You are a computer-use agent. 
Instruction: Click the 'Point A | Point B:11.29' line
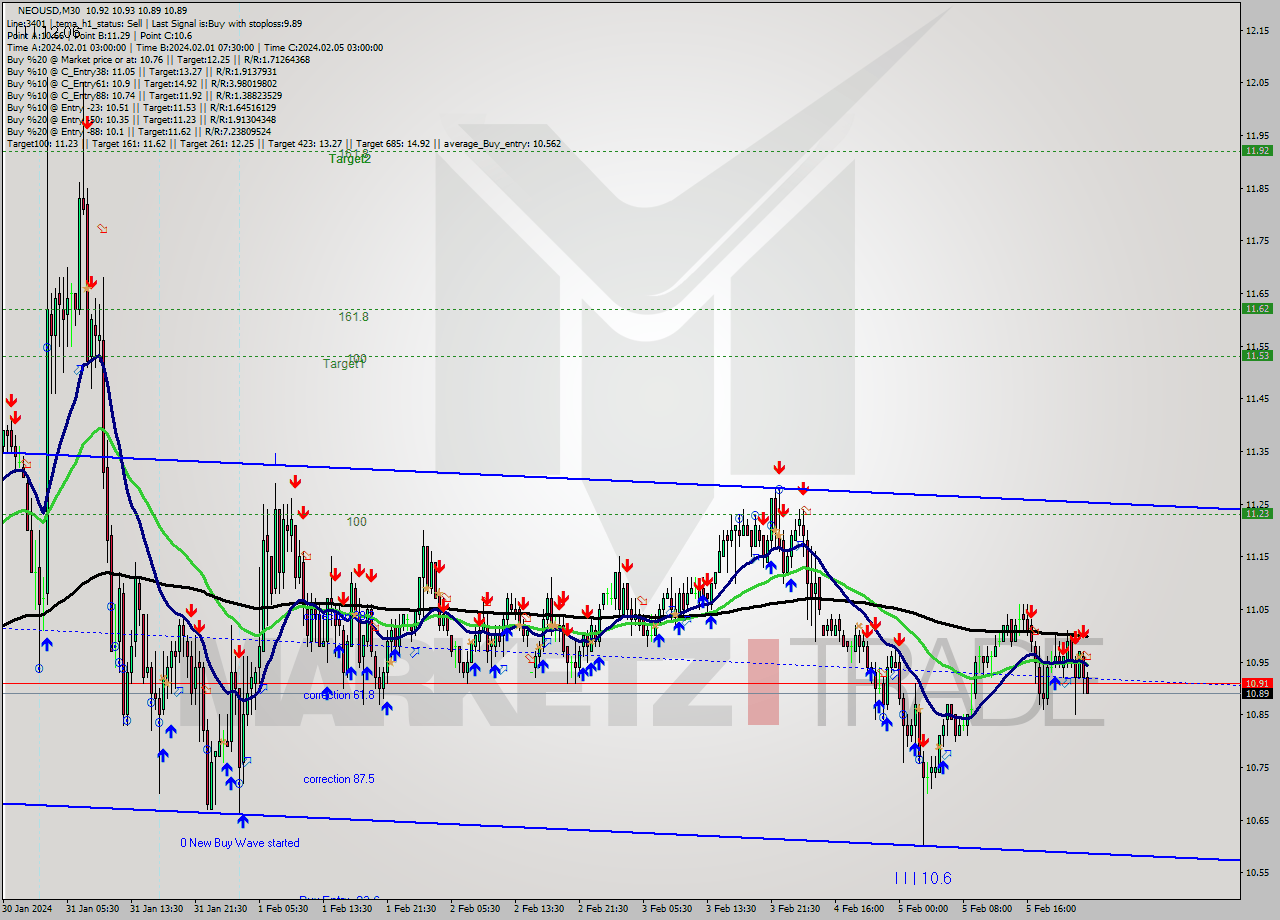100,35
